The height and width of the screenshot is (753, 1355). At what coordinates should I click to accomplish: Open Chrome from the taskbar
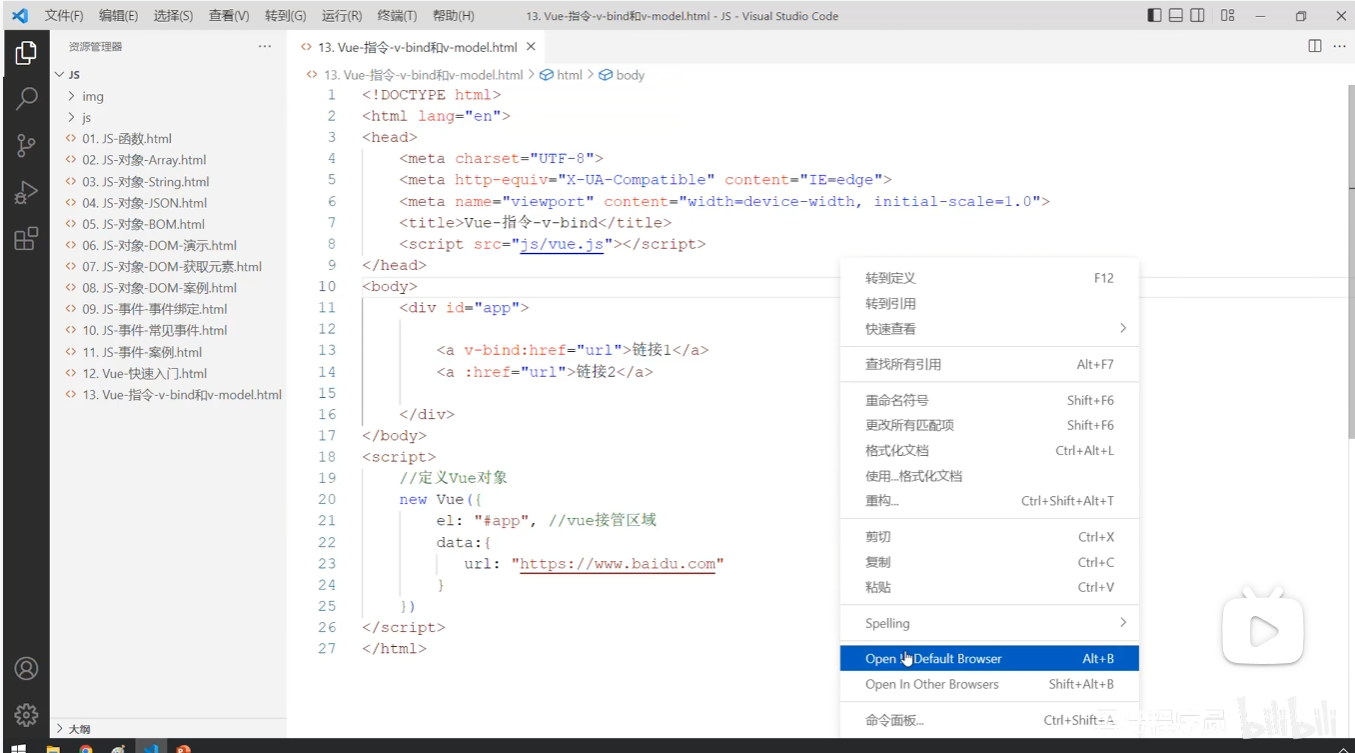click(x=86, y=748)
